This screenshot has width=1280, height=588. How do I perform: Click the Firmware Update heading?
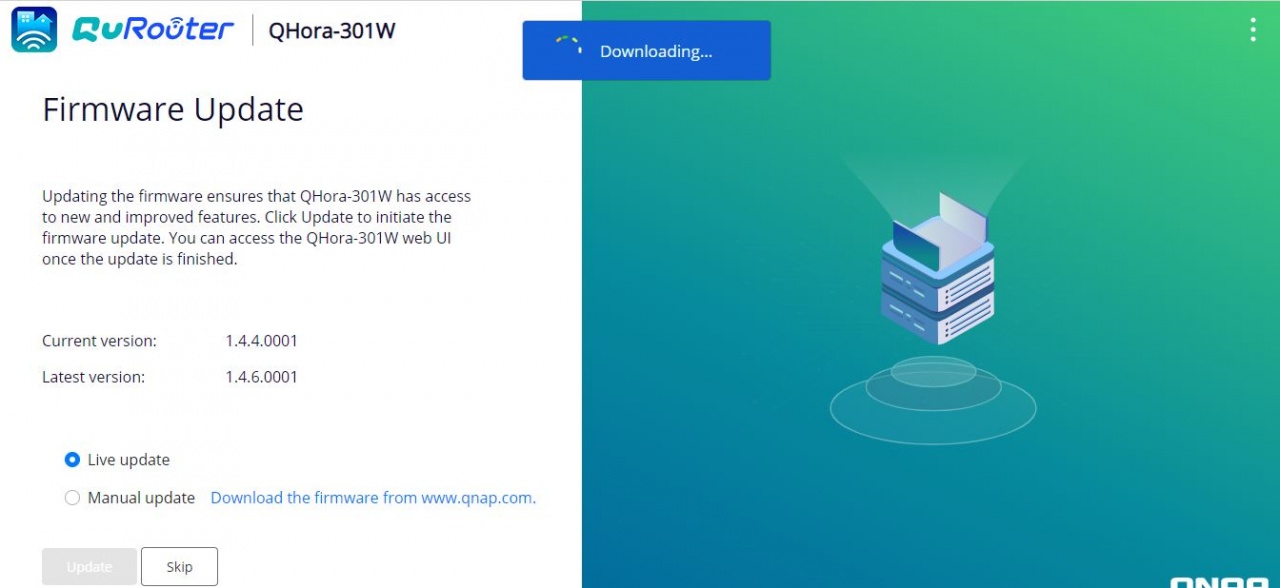(x=173, y=109)
